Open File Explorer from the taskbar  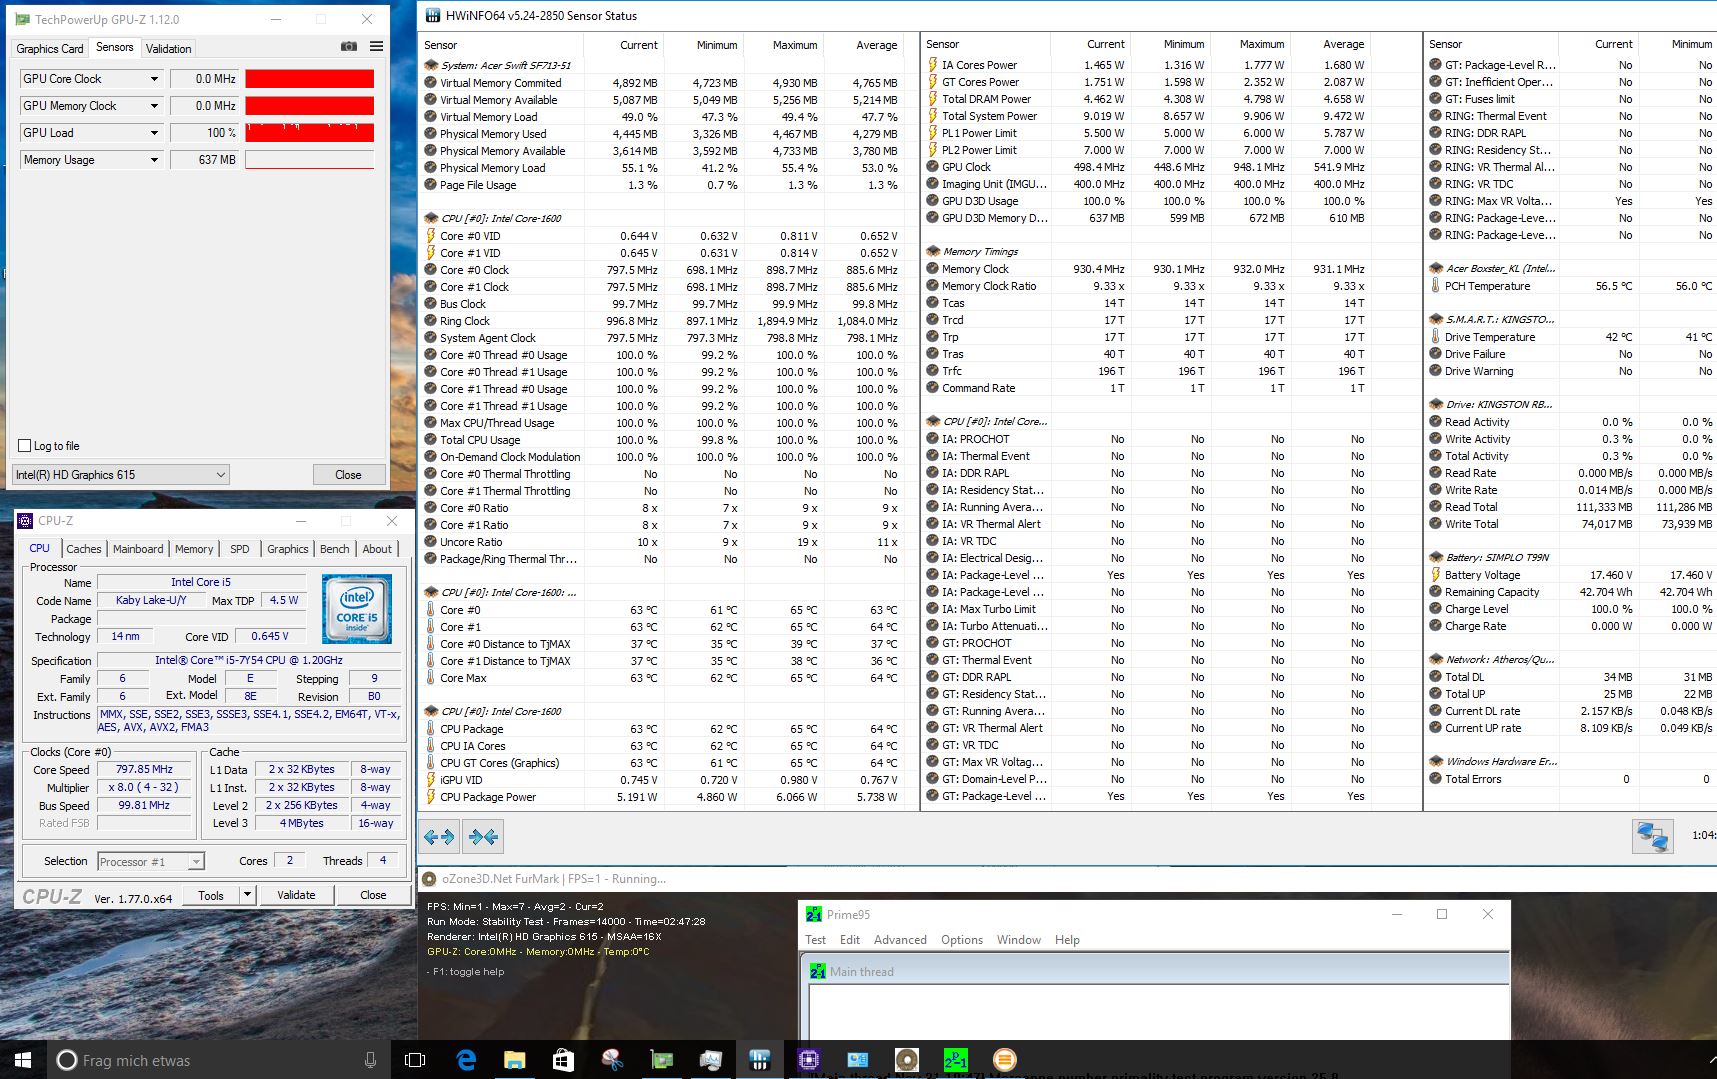(514, 1060)
